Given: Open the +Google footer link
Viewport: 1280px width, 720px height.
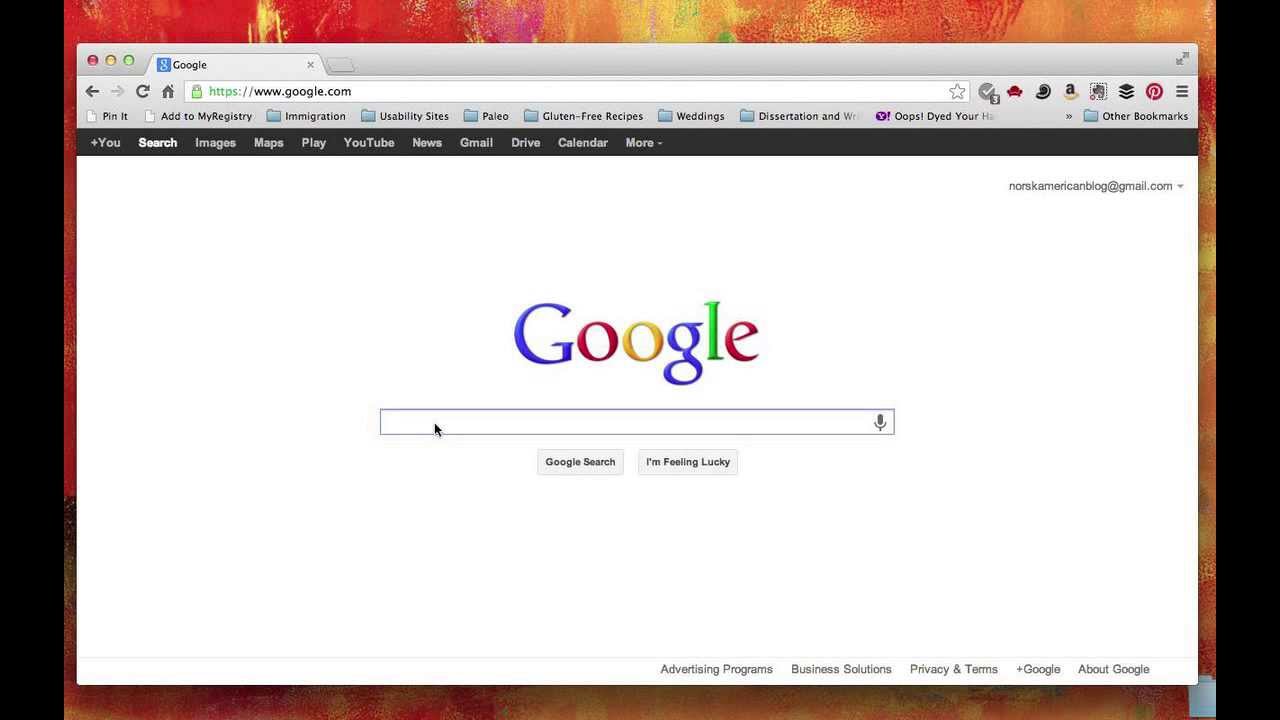Looking at the screenshot, I should (1038, 669).
